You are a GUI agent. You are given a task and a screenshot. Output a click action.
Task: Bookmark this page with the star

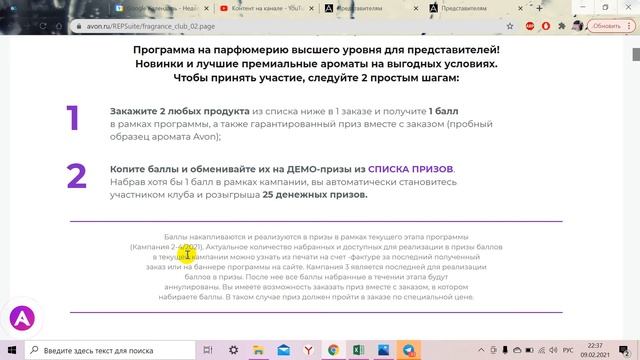[510, 26]
